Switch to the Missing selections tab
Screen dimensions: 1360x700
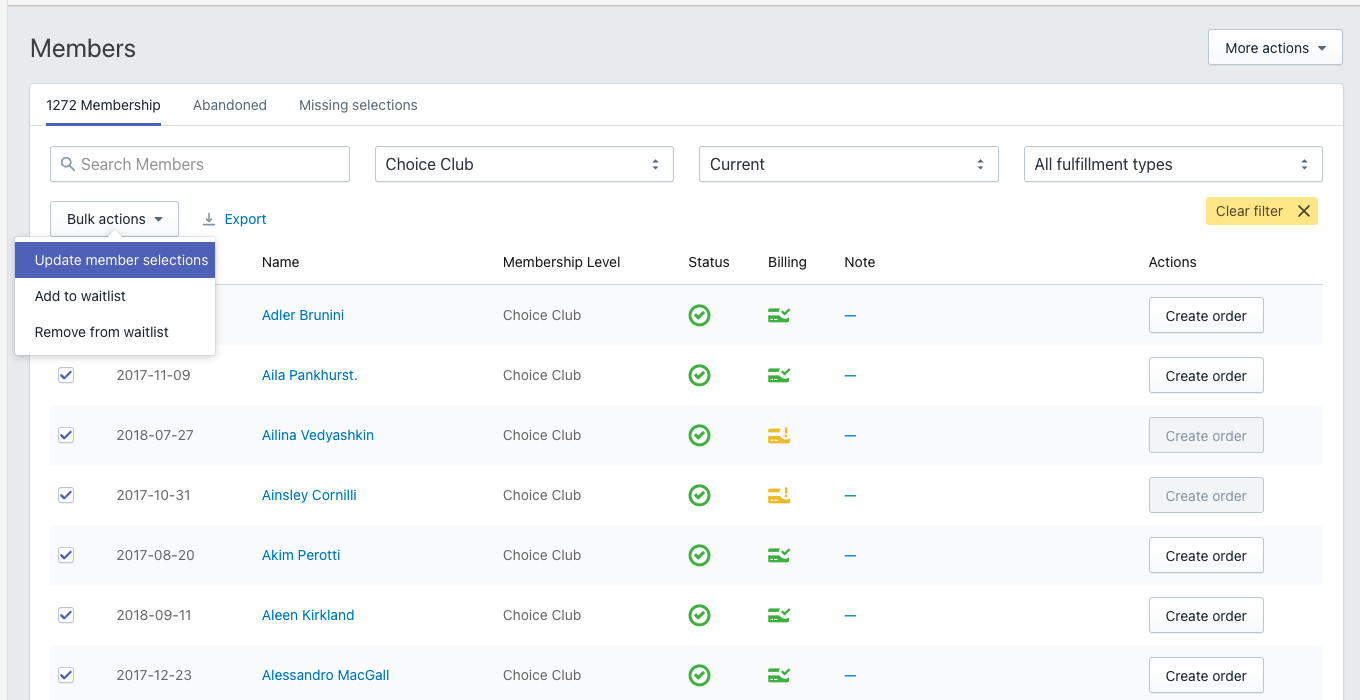pyautogui.click(x=358, y=105)
